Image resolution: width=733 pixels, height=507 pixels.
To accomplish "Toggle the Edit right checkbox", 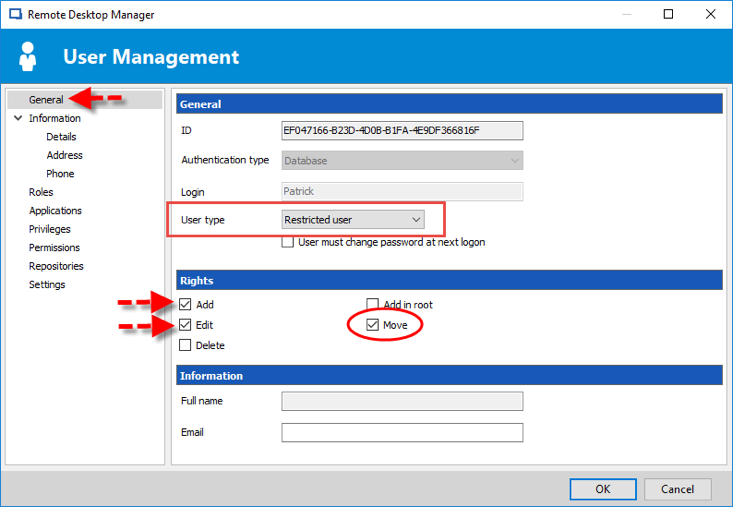I will (x=185, y=325).
